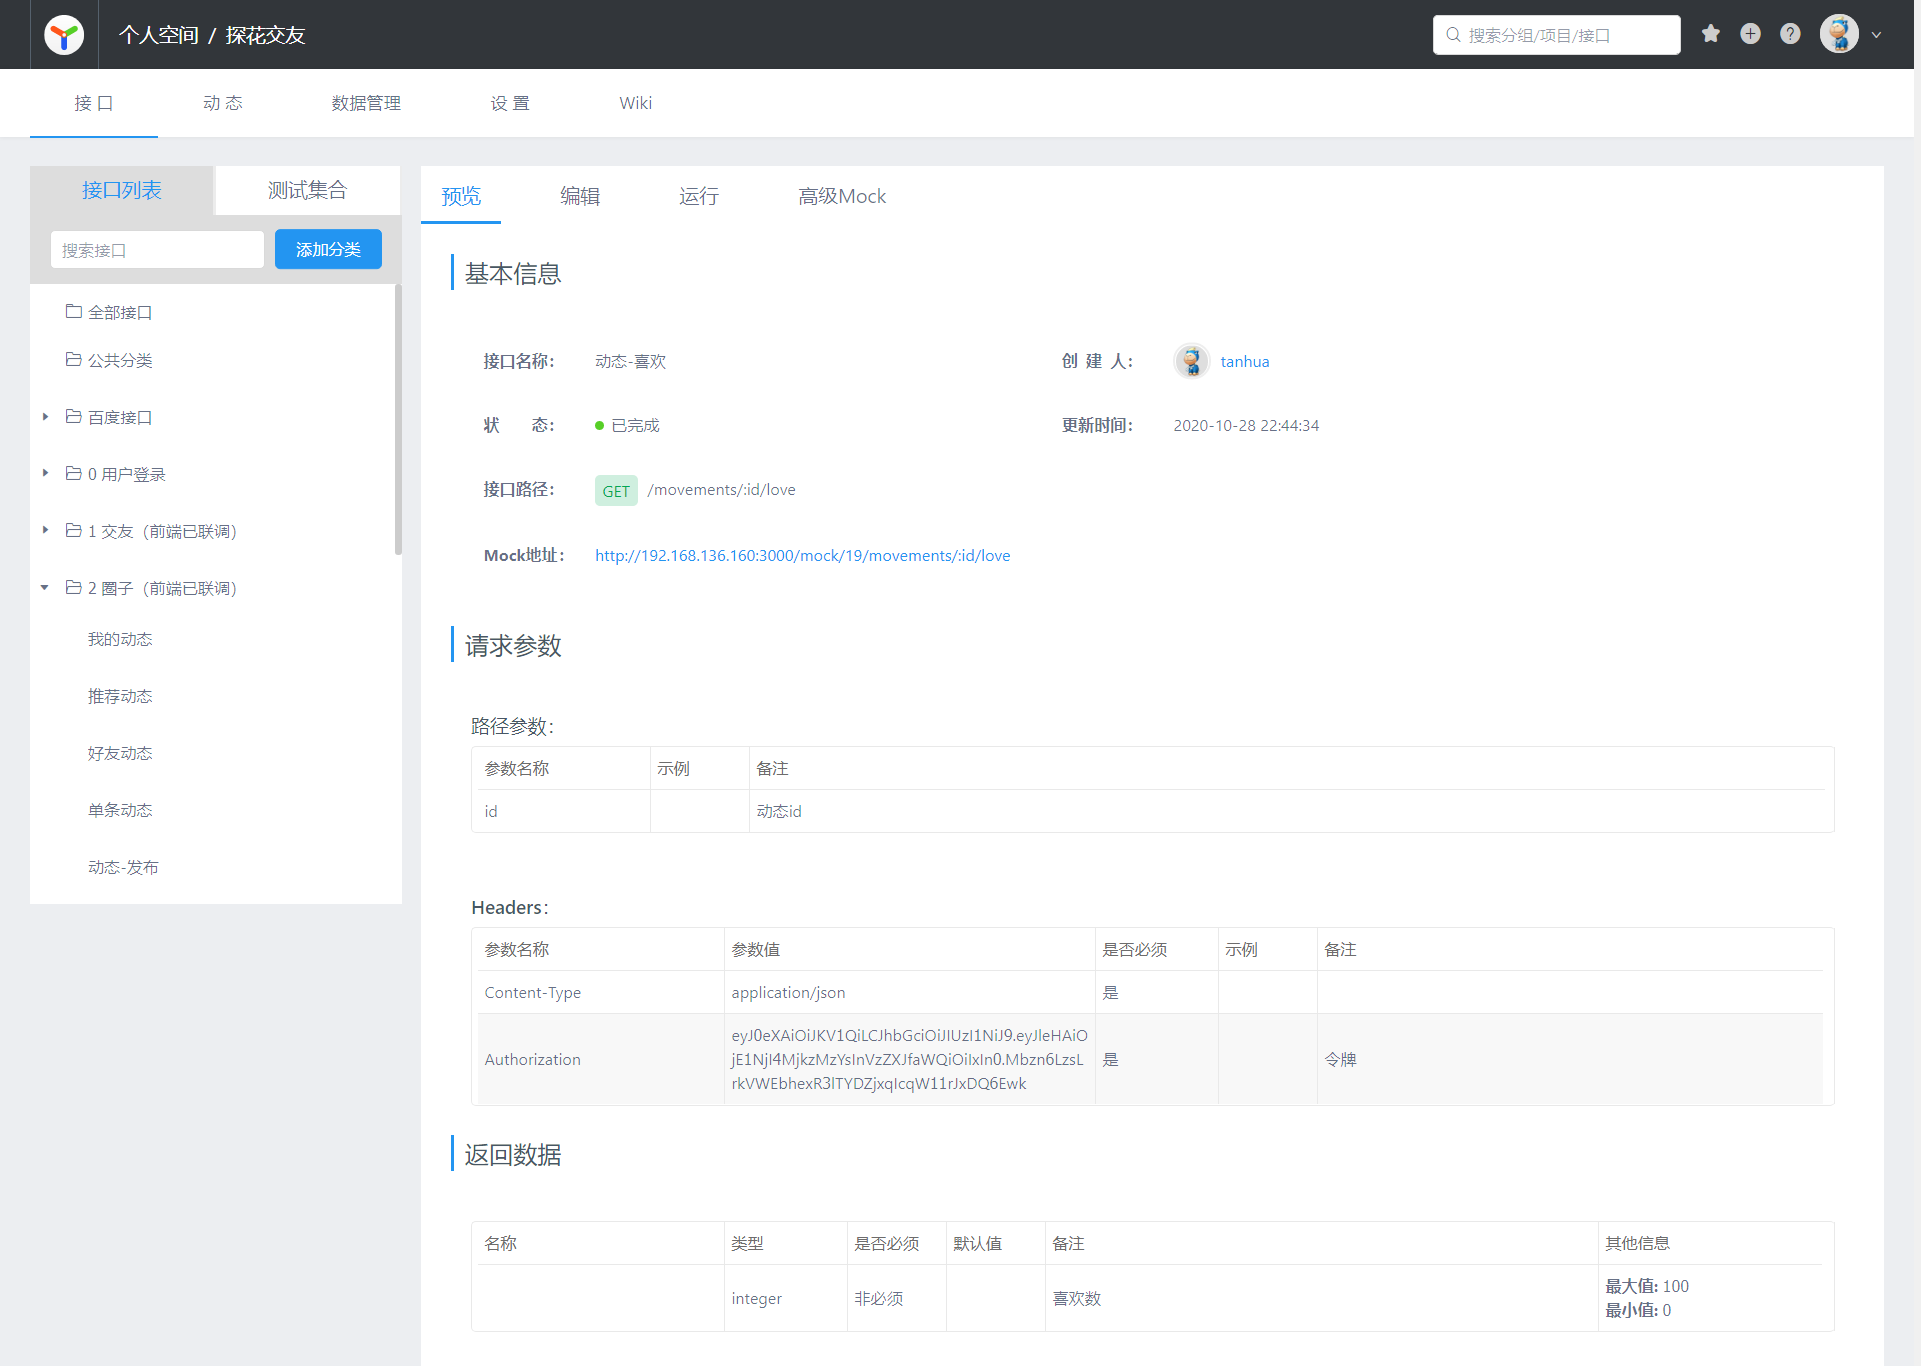Open 我的动态 interface

pos(120,639)
